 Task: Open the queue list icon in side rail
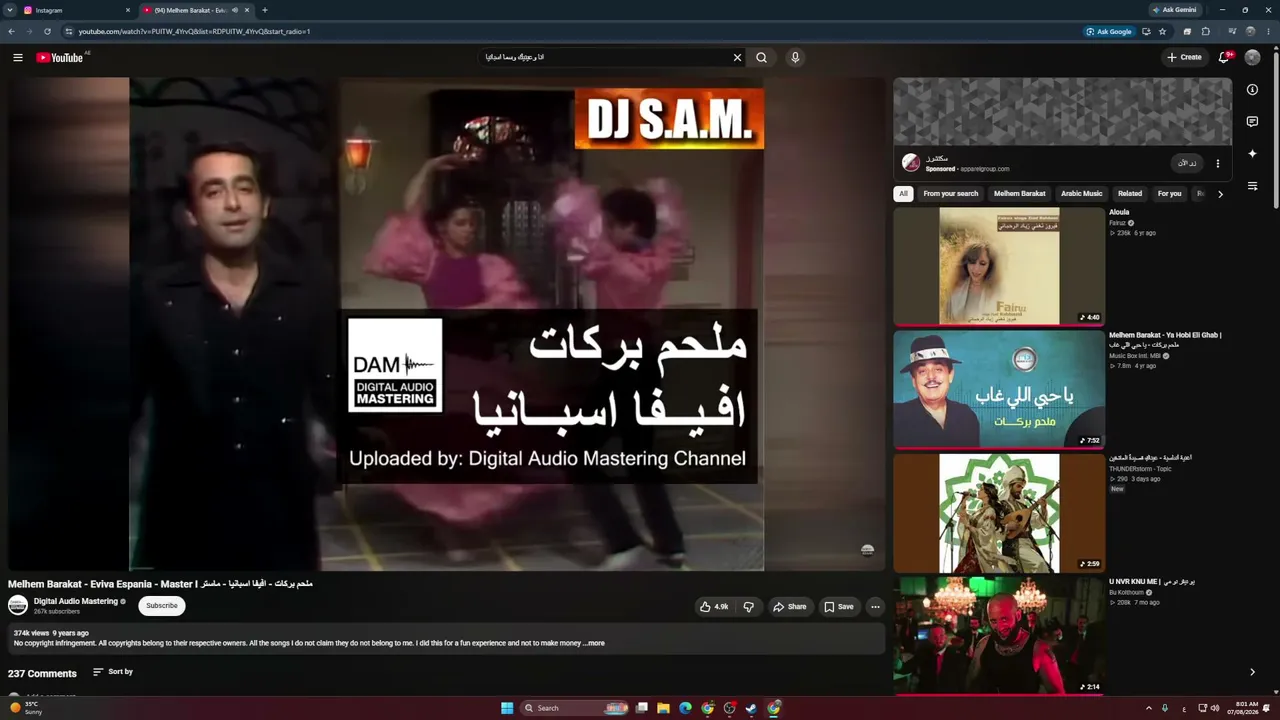pos(1252,186)
